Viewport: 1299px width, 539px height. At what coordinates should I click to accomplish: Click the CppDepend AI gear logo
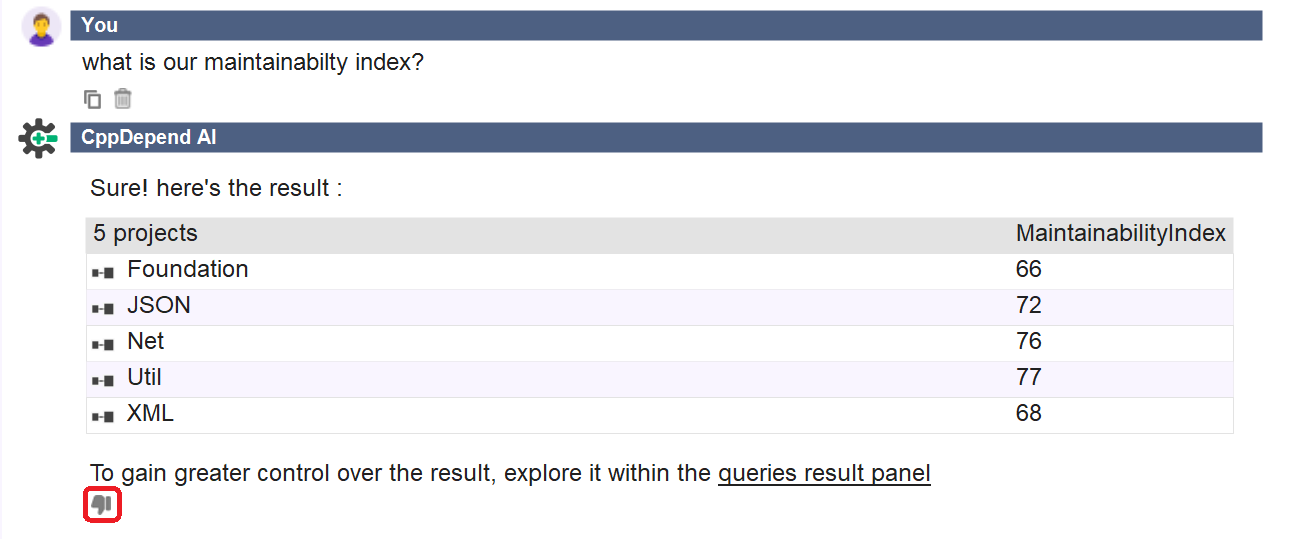(x=38, y=138)
